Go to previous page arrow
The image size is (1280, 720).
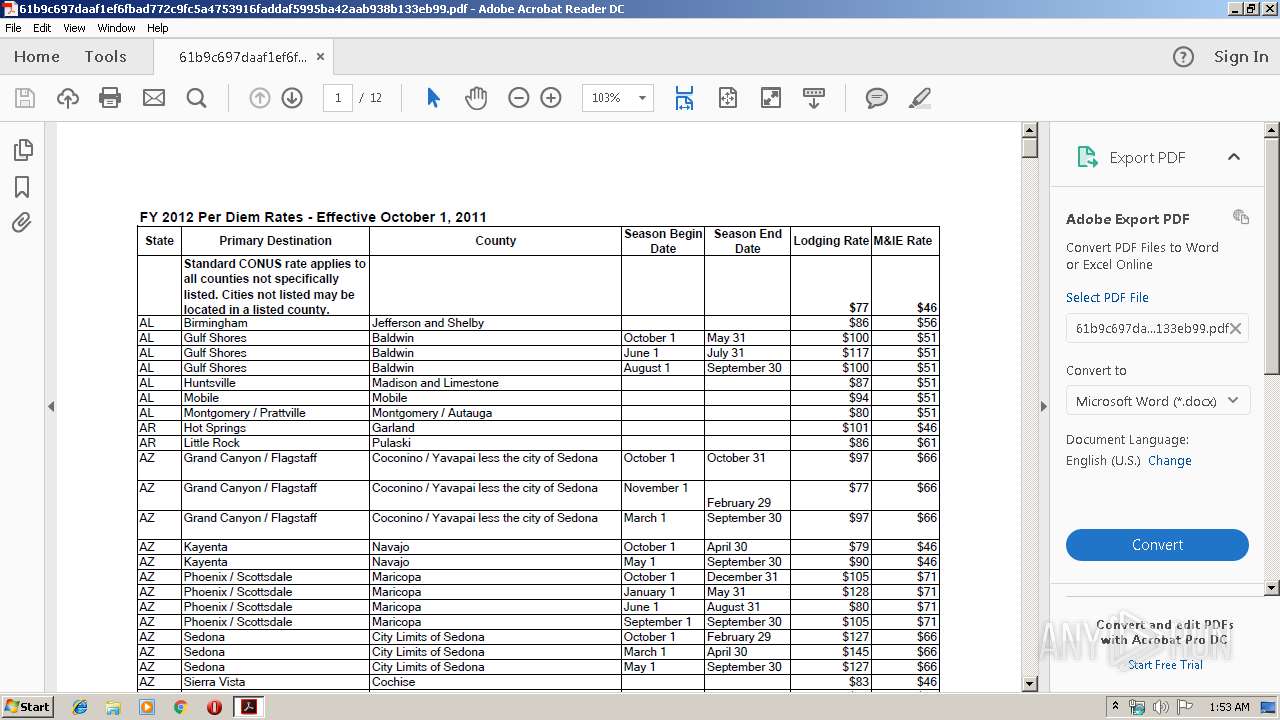click(x=260, y=98)
